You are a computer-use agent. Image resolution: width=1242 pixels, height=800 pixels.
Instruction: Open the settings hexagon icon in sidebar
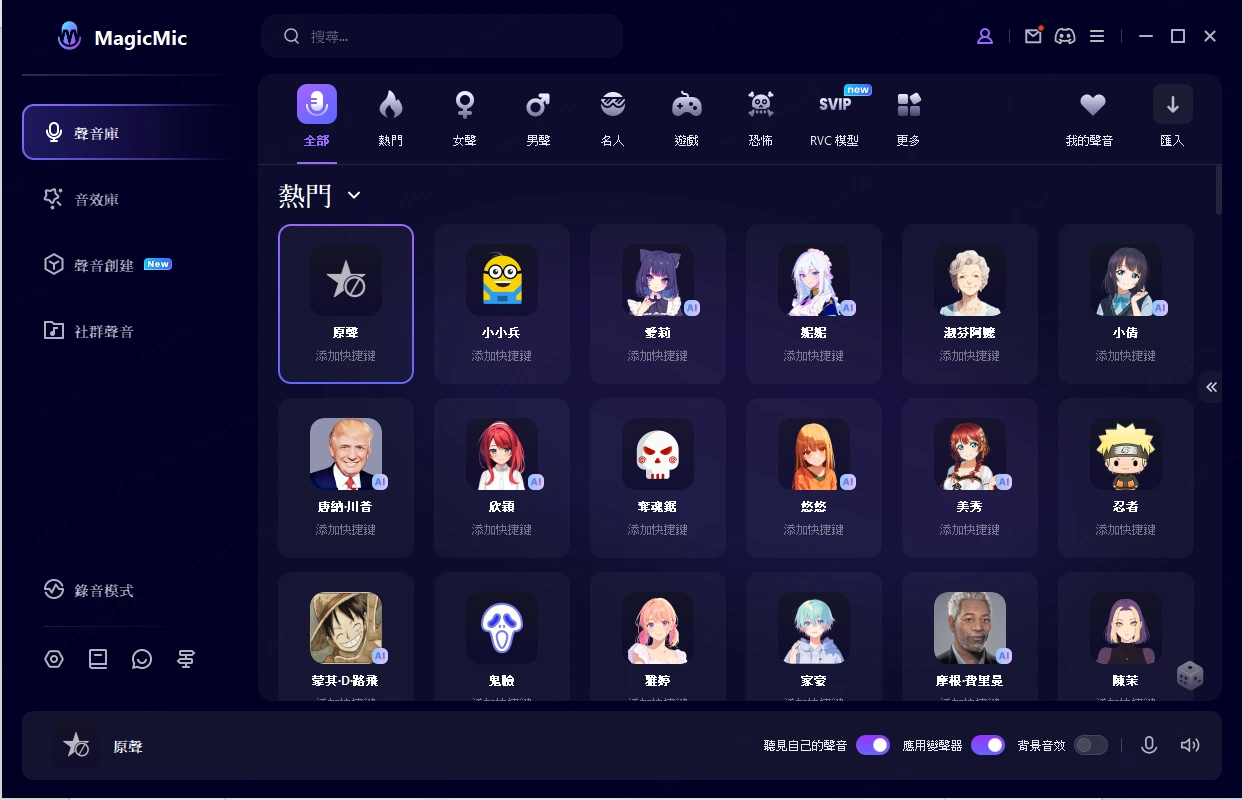[x=54, y=659]
